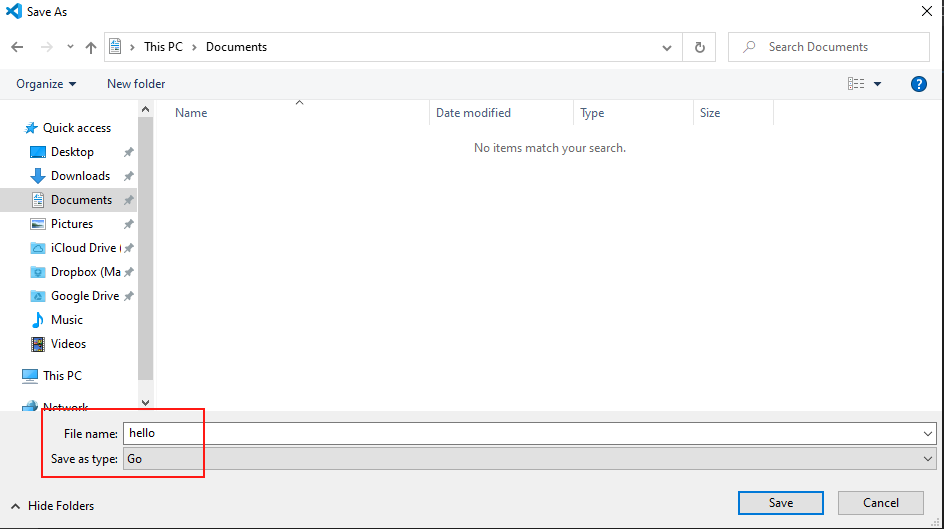Screen dimensions: 944x529
Task: Open Downloads in Quick access
Action: (x=81, y=176)
